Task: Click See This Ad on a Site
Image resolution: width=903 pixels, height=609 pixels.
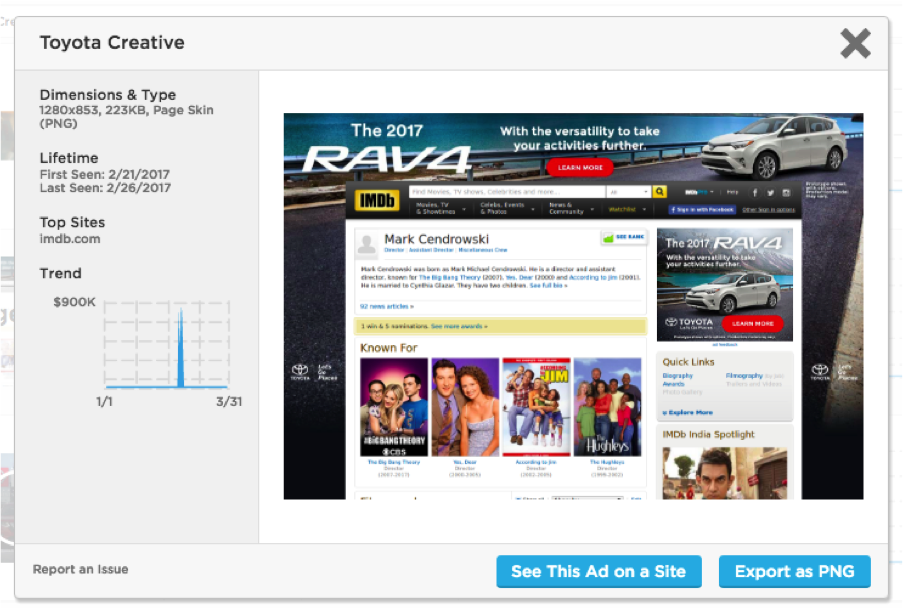Action: 599,572
